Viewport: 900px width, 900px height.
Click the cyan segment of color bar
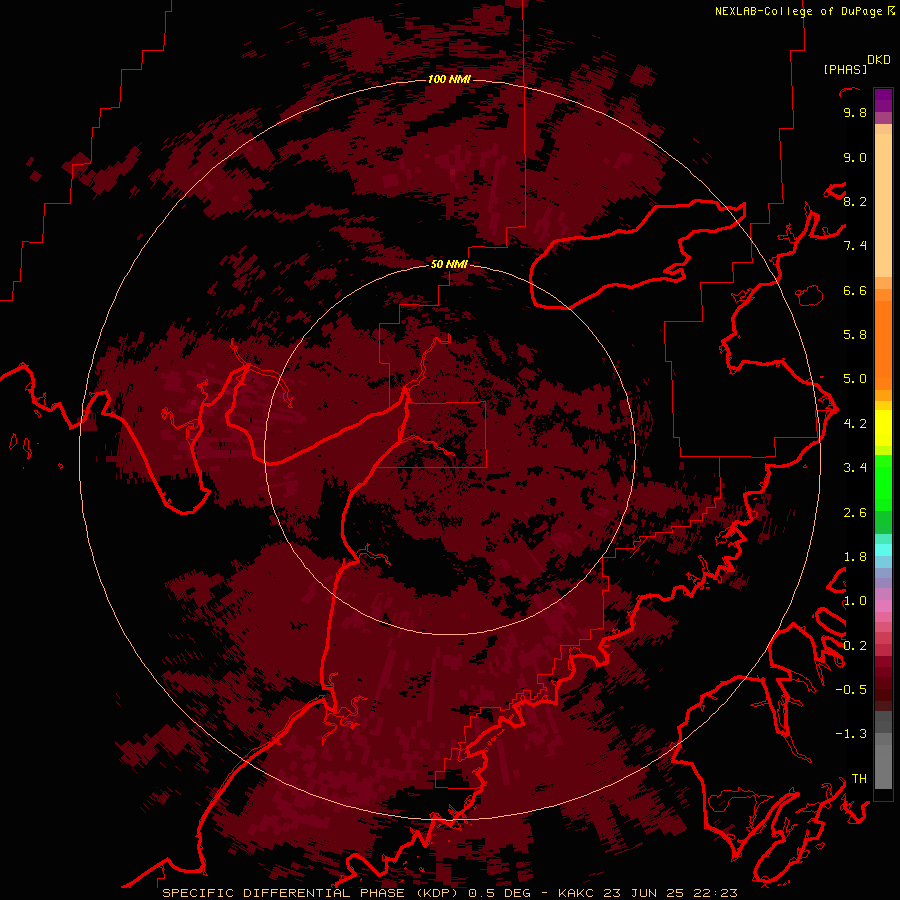point(883,550)
